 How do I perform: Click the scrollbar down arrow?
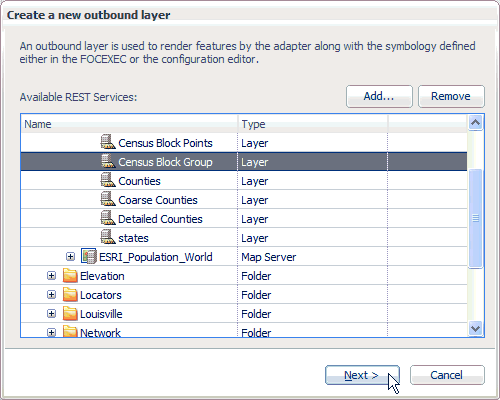(475, 329)
